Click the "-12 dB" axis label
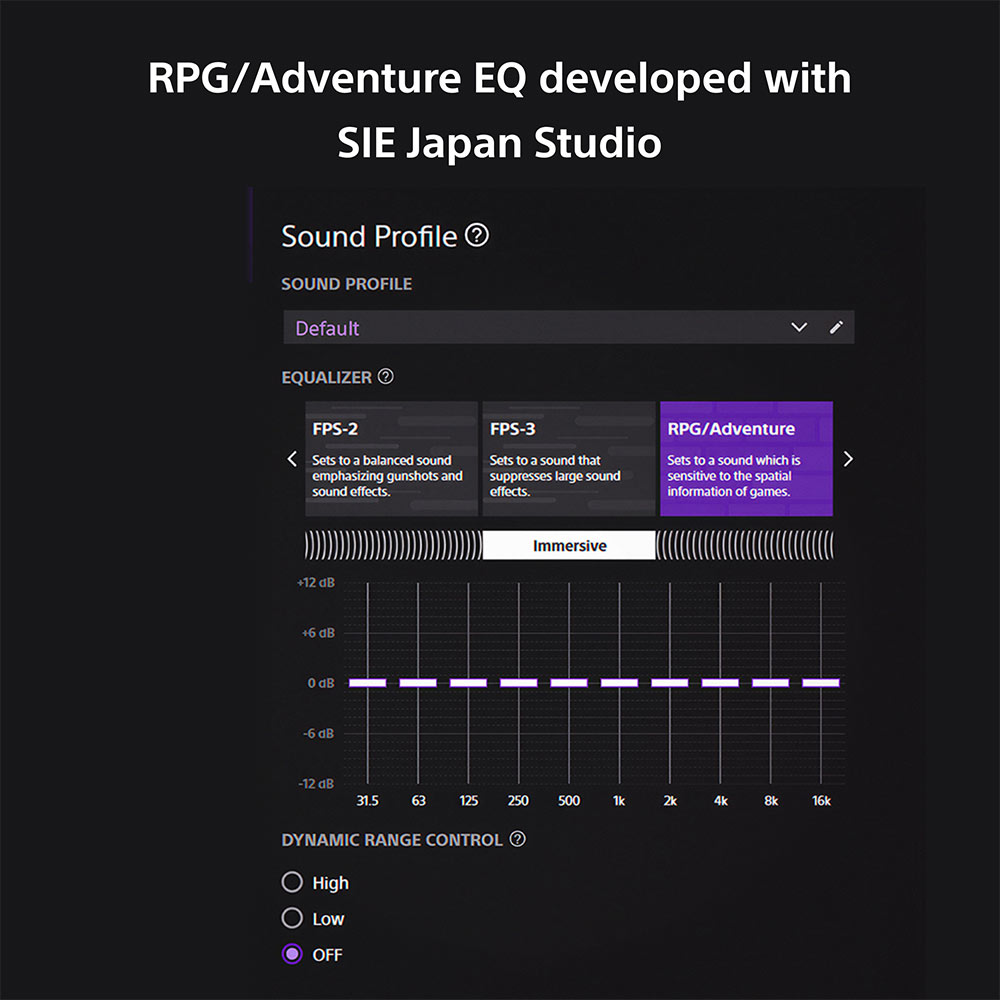 point(316,784)
